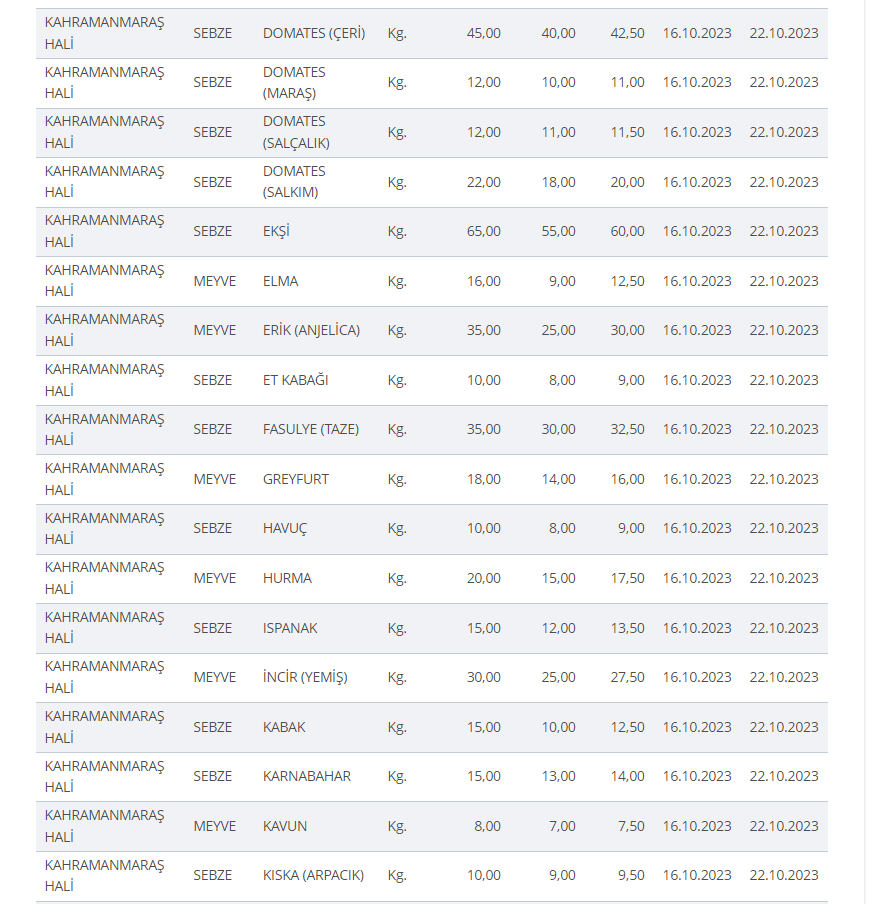The width and height of the screenshot is (872, 904).
Task: Select the ELMA product cell
Action: 280,281
